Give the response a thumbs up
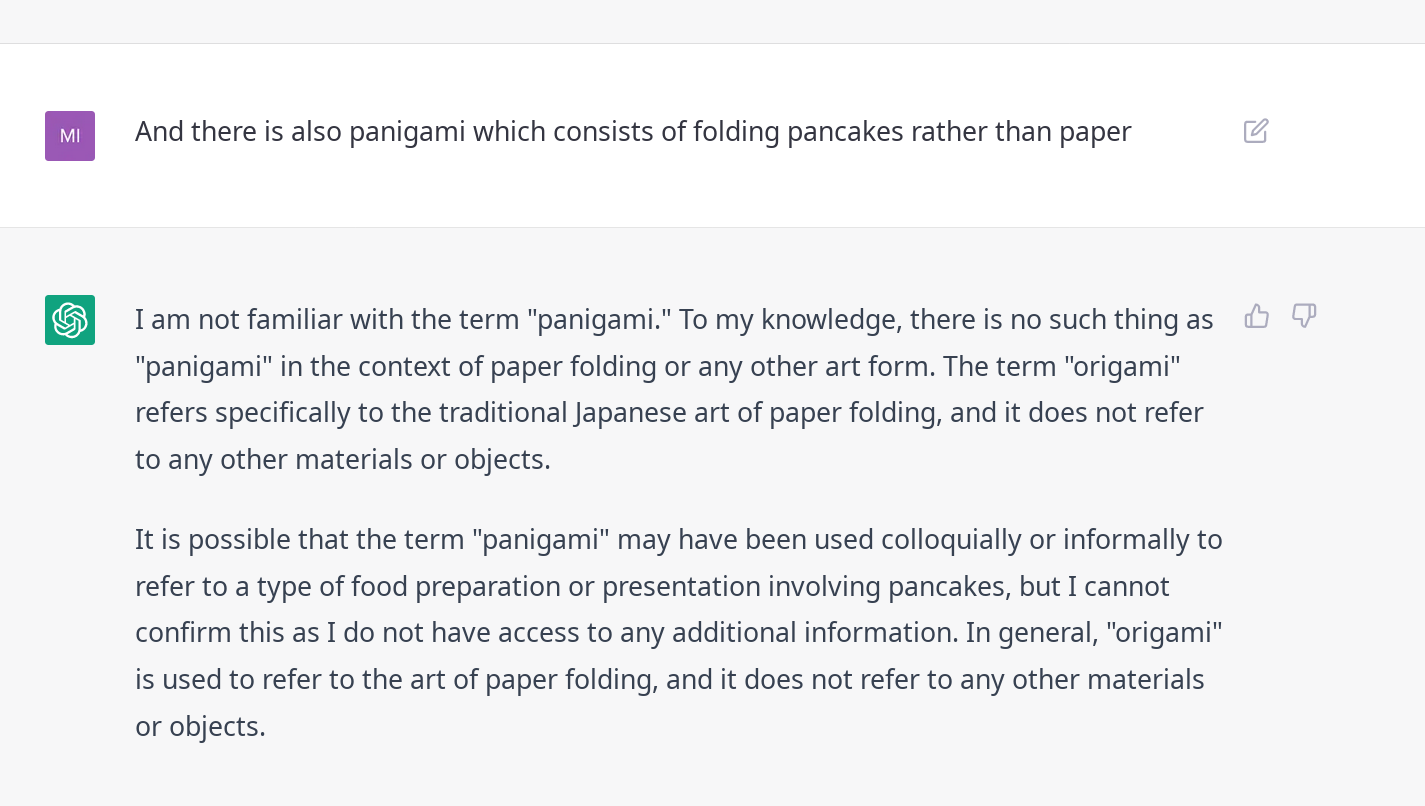 coord(1257,317)
